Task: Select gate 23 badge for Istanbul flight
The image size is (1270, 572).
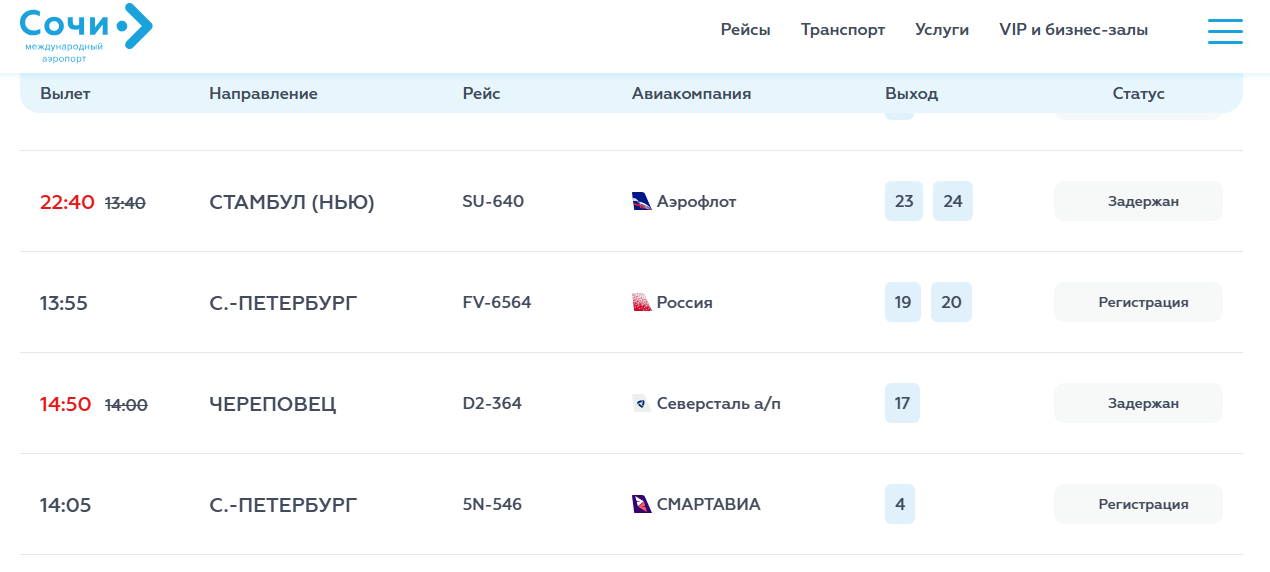Action: click(904, 201)
